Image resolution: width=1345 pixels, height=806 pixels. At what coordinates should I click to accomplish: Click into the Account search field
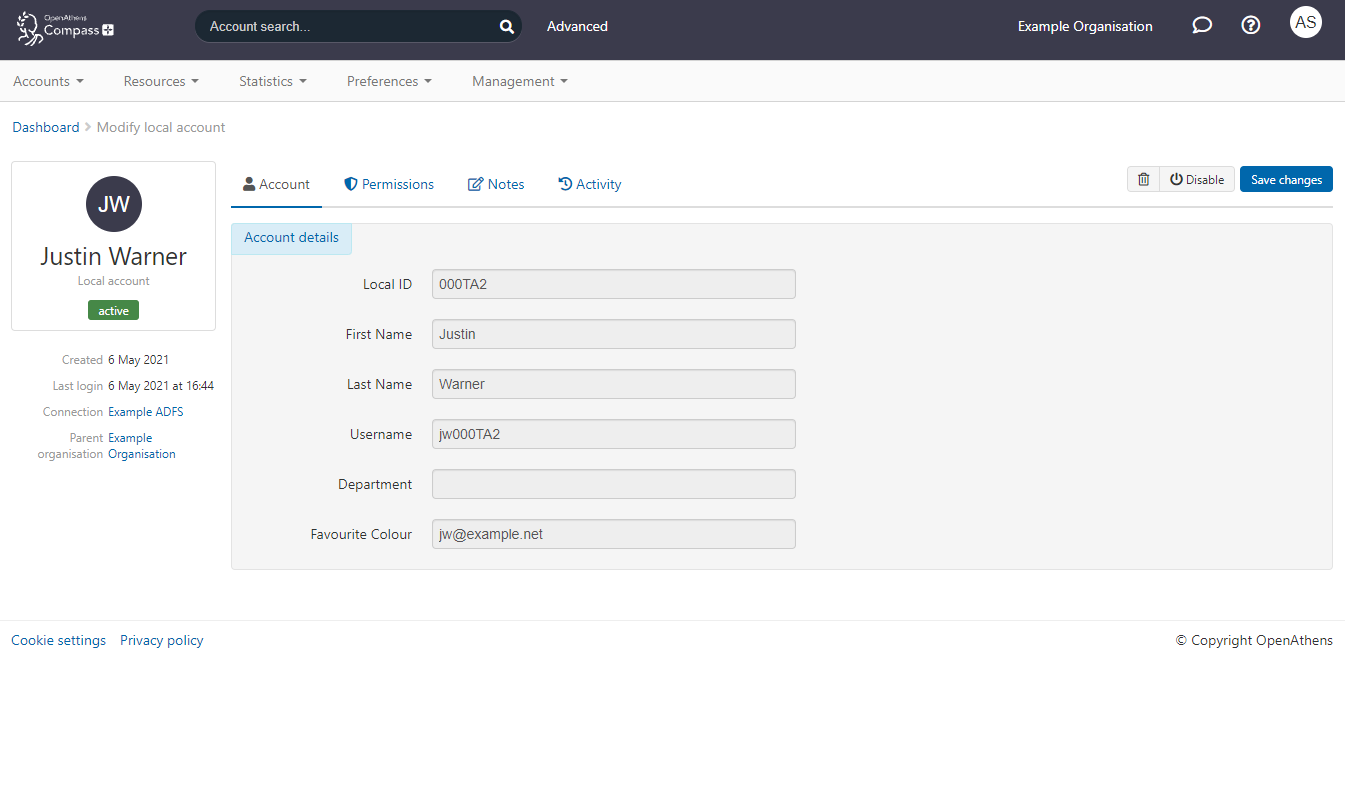345,27
